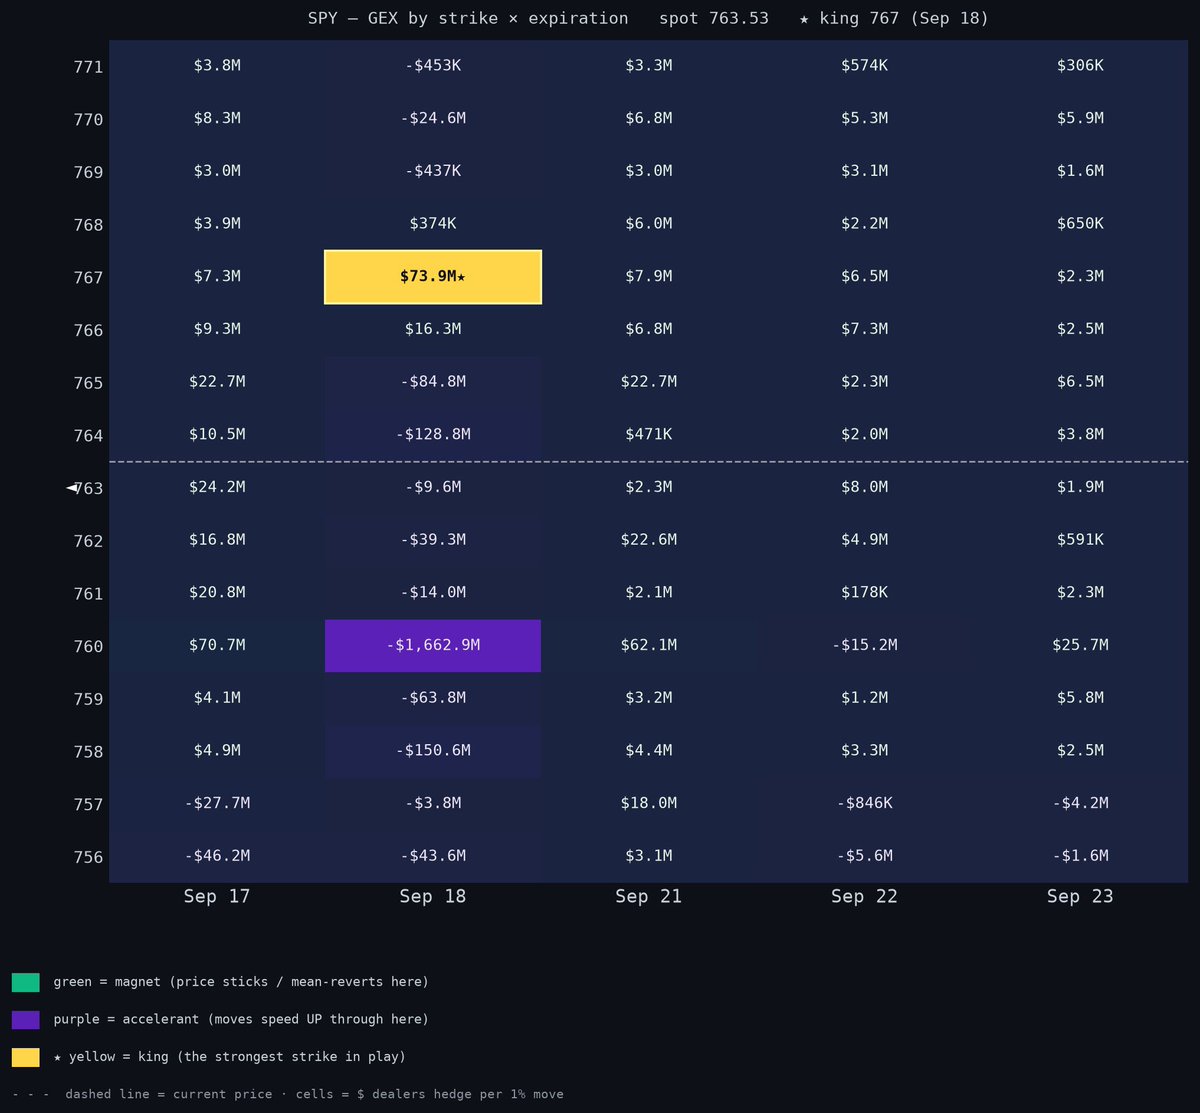This screenshot has height=1113, width=1200.
Task: Click the -$15.2M cell in Sep 22
Action: tap(865, 646)
